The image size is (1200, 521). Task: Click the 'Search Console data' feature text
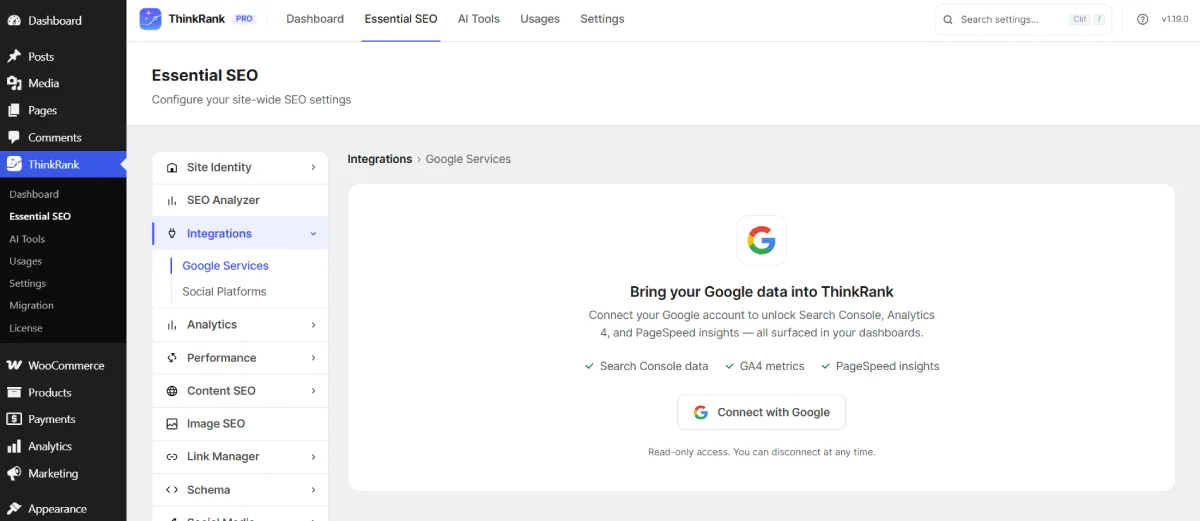click(x=654, y=366)
